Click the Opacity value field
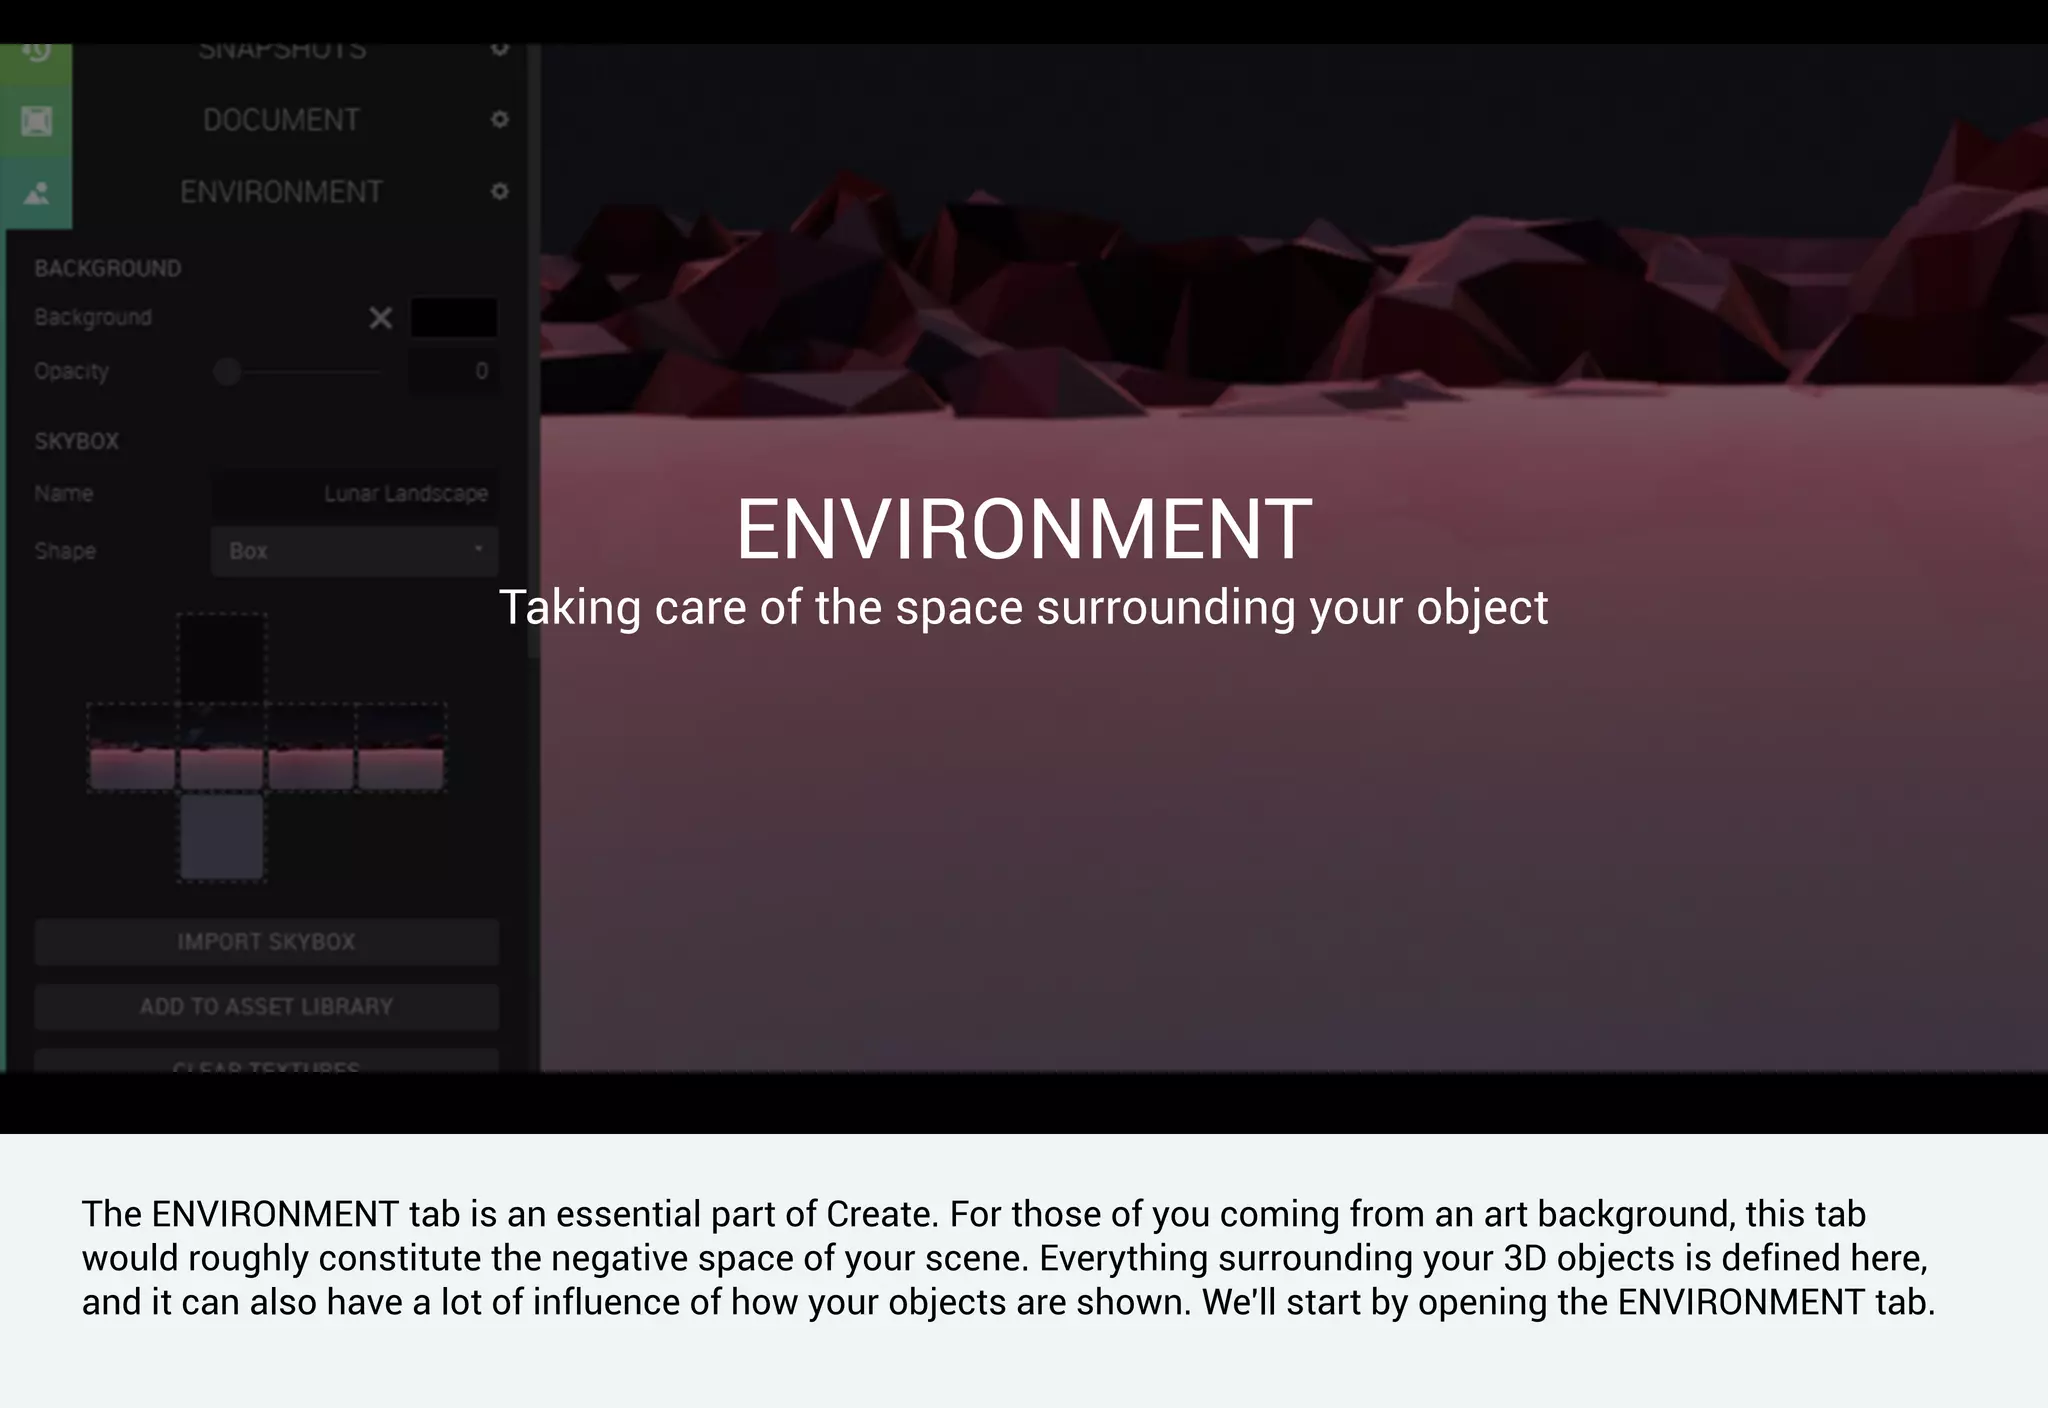Viewport: 2048px width, 1408px height. [x=454, y=372]
